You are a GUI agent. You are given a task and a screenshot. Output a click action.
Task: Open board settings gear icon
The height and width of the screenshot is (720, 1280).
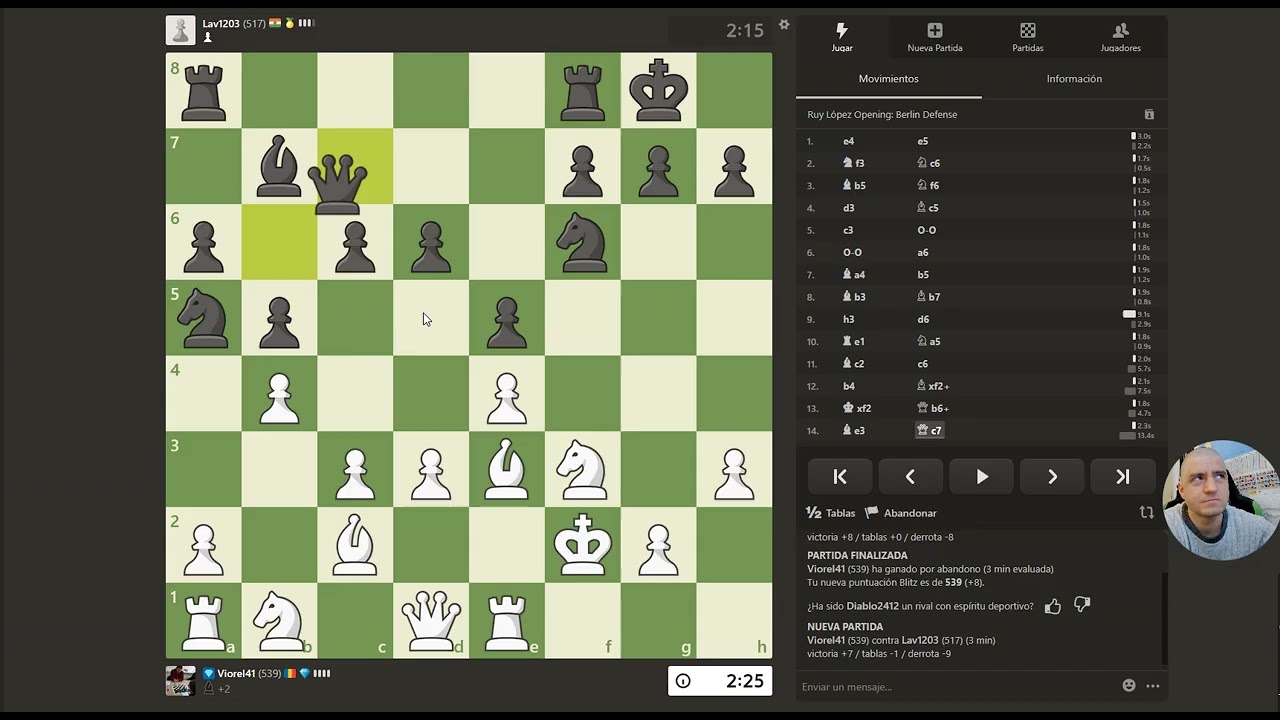pyautogui.click(x=784, y=25)
